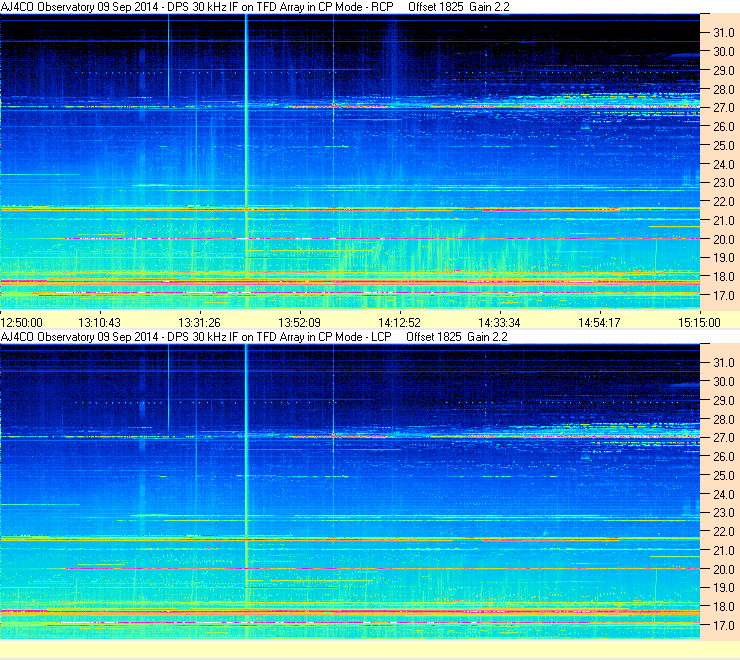Click the Offset 1825 Gain text on RCP header
The width and height of the screenshot is (740, 660).
coord(458,7)
